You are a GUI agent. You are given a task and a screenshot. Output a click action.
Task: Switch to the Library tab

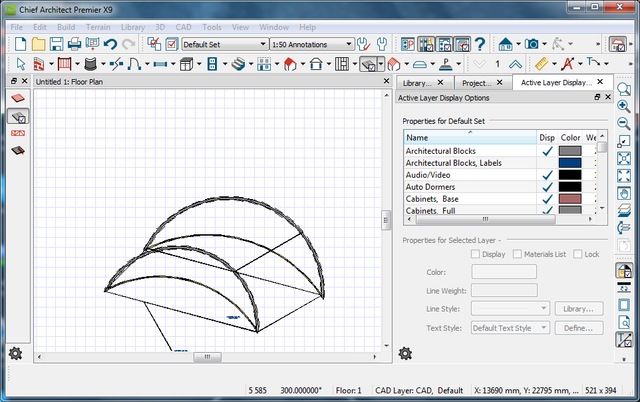[x=420, y=83]
